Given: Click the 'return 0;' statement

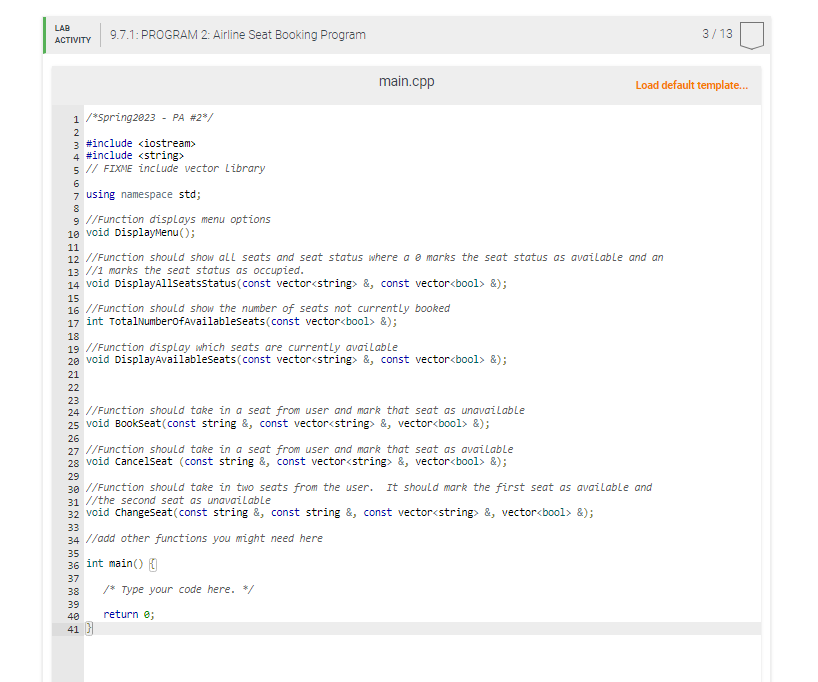Looking at the screenshot, I should (x=129, y=615).
